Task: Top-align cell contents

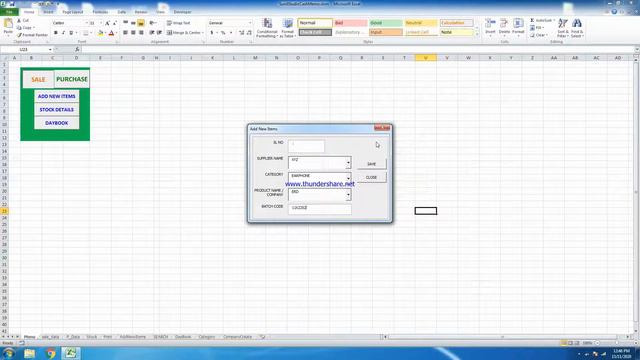Action: tap(126, 23)
